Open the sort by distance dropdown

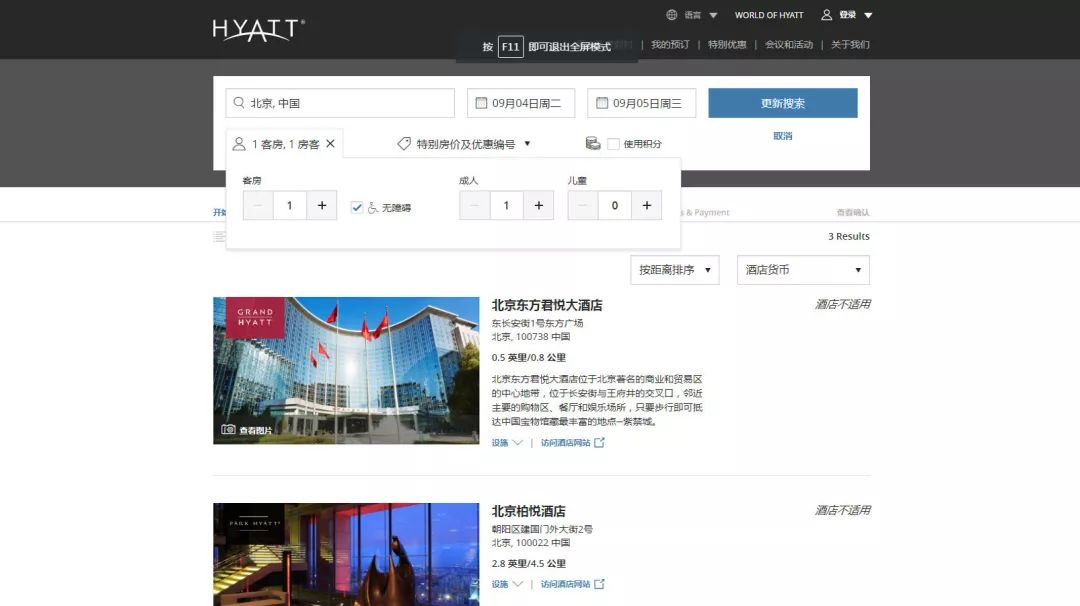(674, 270)
